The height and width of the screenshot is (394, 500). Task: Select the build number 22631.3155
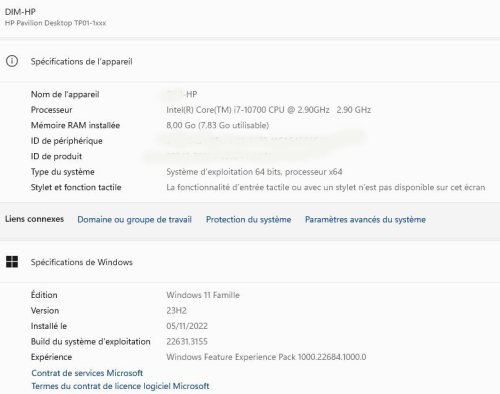tap(187, 342)
